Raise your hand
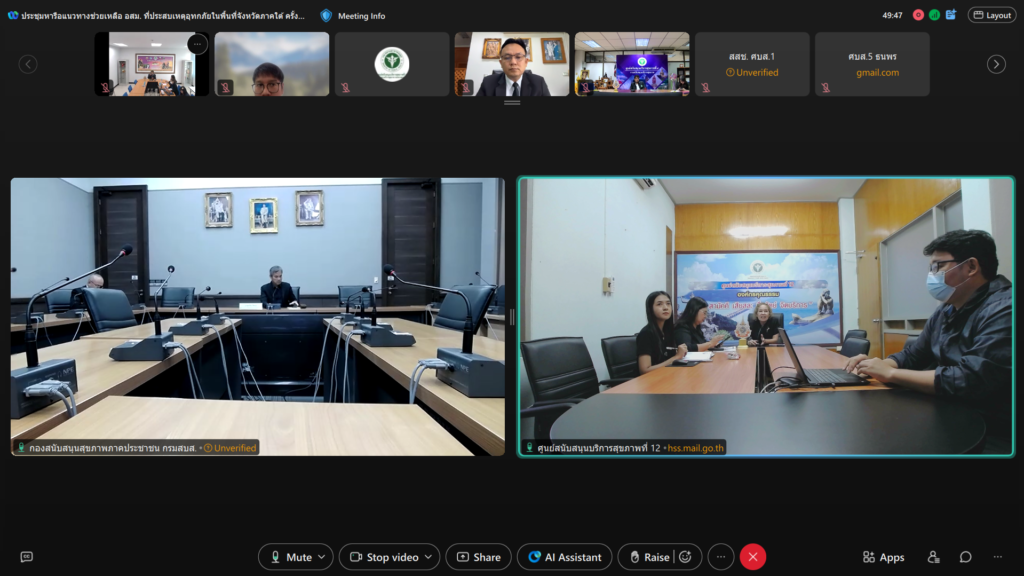 point(647,557)
